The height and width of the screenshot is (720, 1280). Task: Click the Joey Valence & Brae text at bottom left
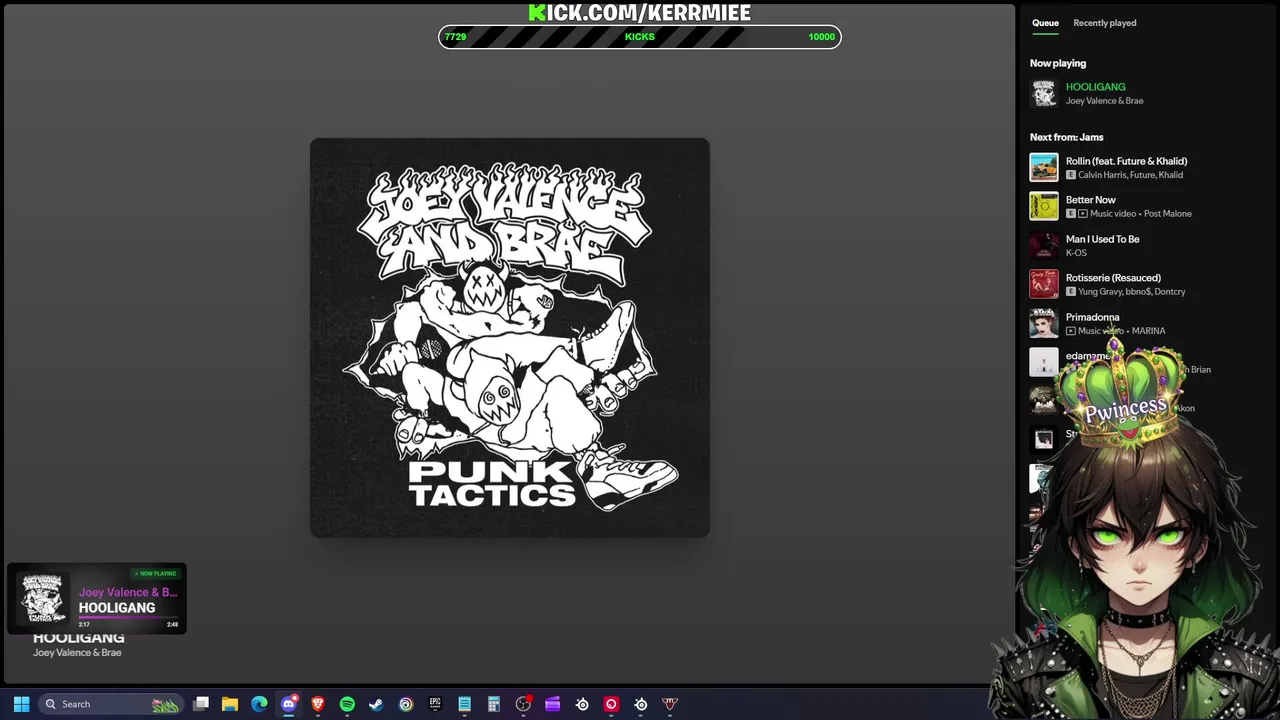pos(77,653)
